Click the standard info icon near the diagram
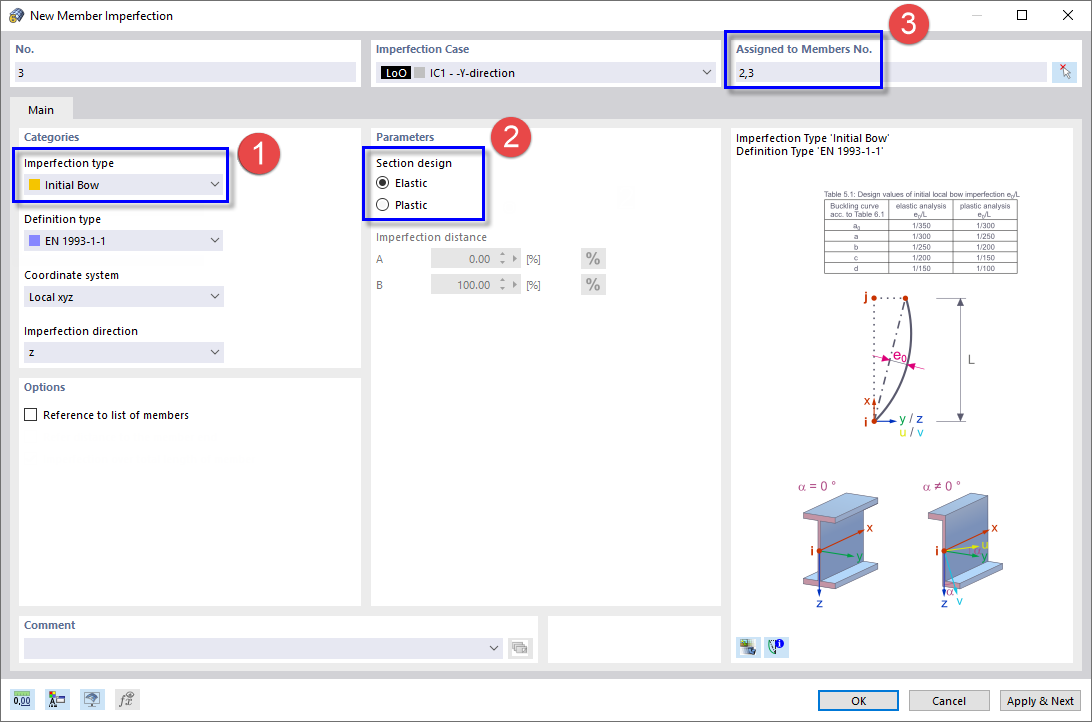1092x722 pixels. (x=776, y=647)
